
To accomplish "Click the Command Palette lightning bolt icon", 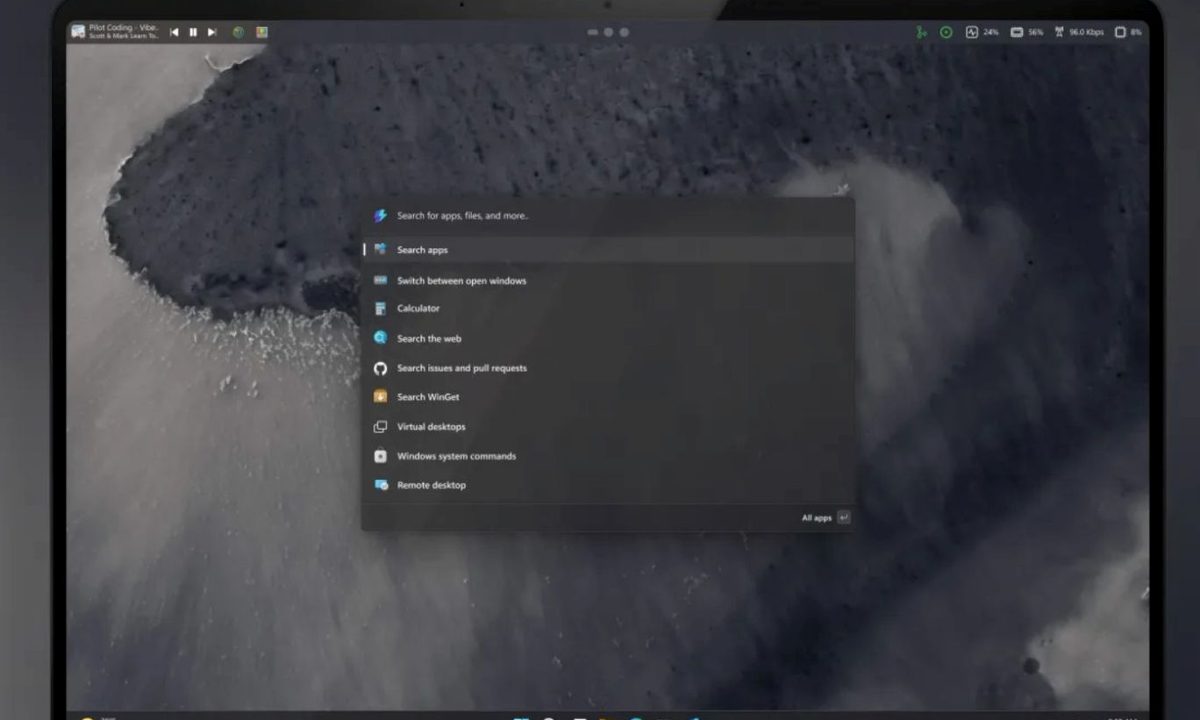I will pyautogui.click(x=380, y=215).
